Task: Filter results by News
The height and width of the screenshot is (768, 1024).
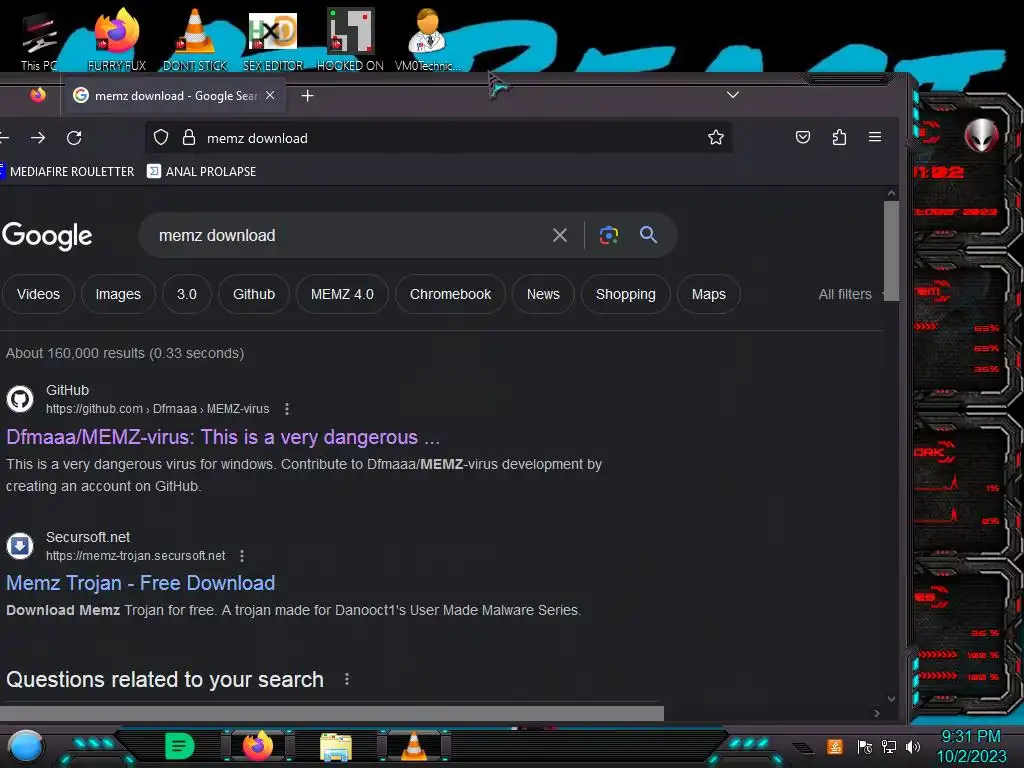Action: pos(543,295)
